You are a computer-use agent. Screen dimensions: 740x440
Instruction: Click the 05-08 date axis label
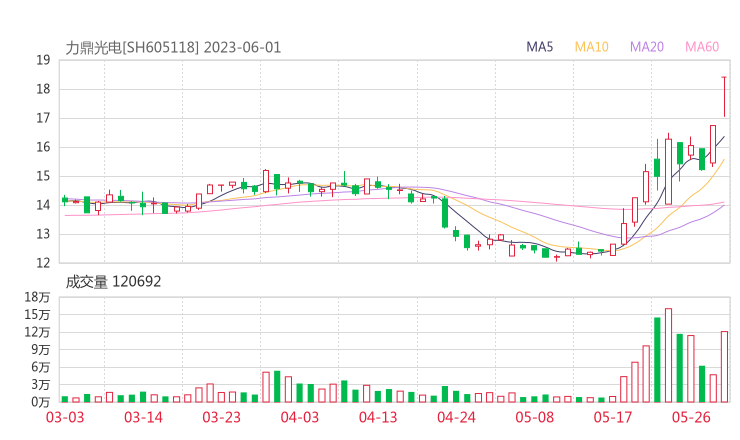click(x=535, y=417)
